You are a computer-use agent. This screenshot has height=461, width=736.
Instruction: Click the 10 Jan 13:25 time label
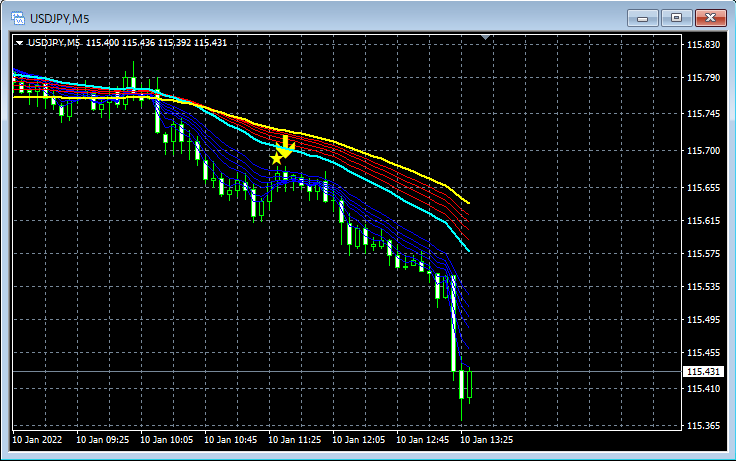click(486, 440)
